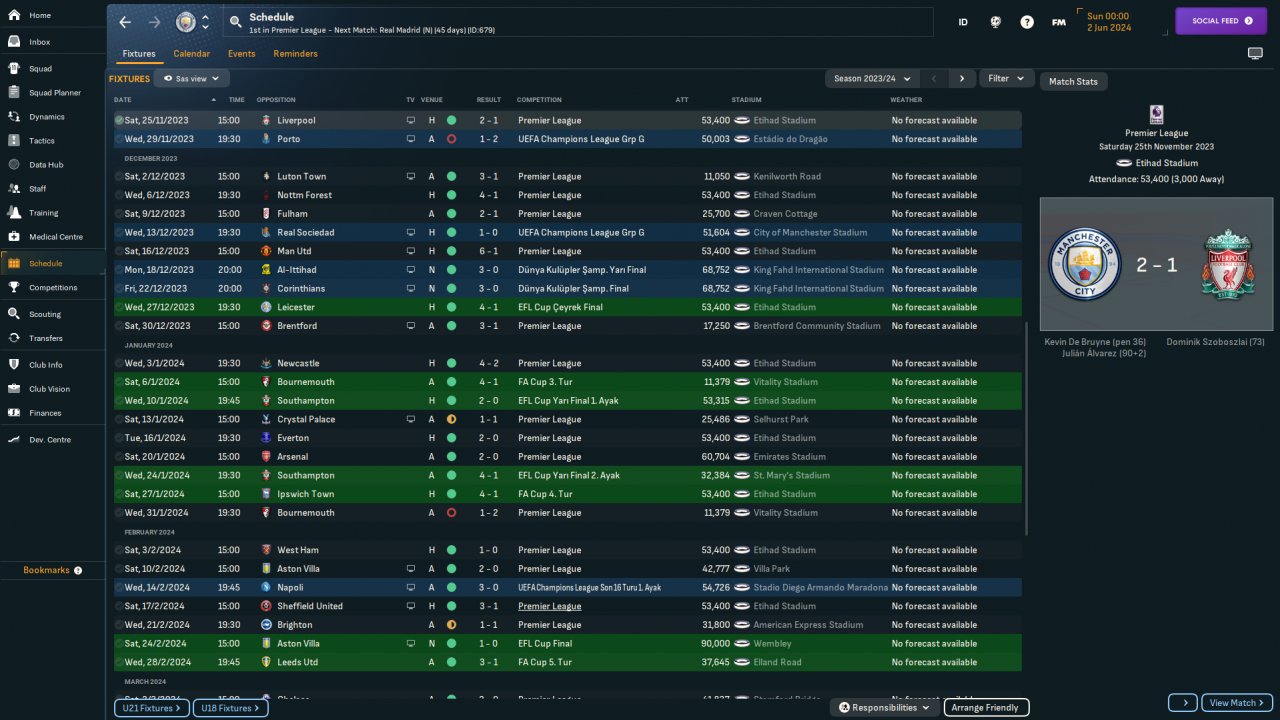The height and width of the screenshot is (720, 1280).
Task: Click the Real Sociedad badge in fixtures list
Action: coord(266,233)
